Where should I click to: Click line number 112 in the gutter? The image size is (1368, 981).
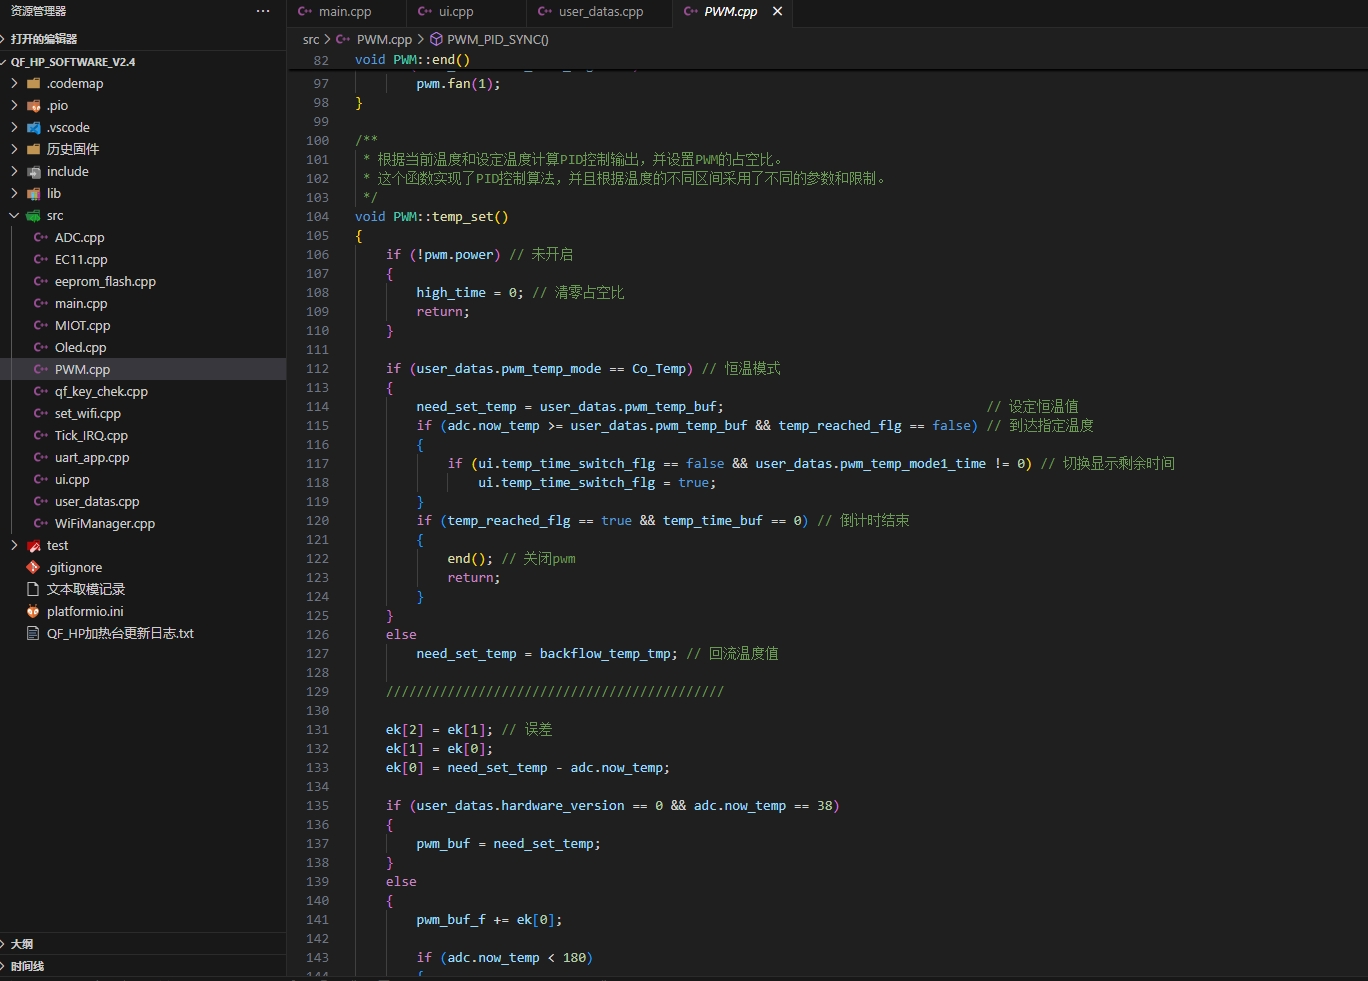tap(317, 368)
